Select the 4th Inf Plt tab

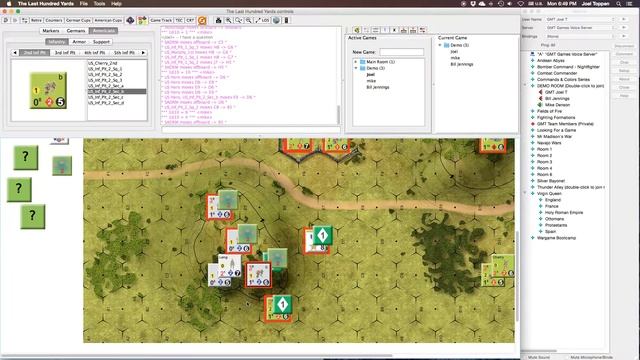point(95,53)
